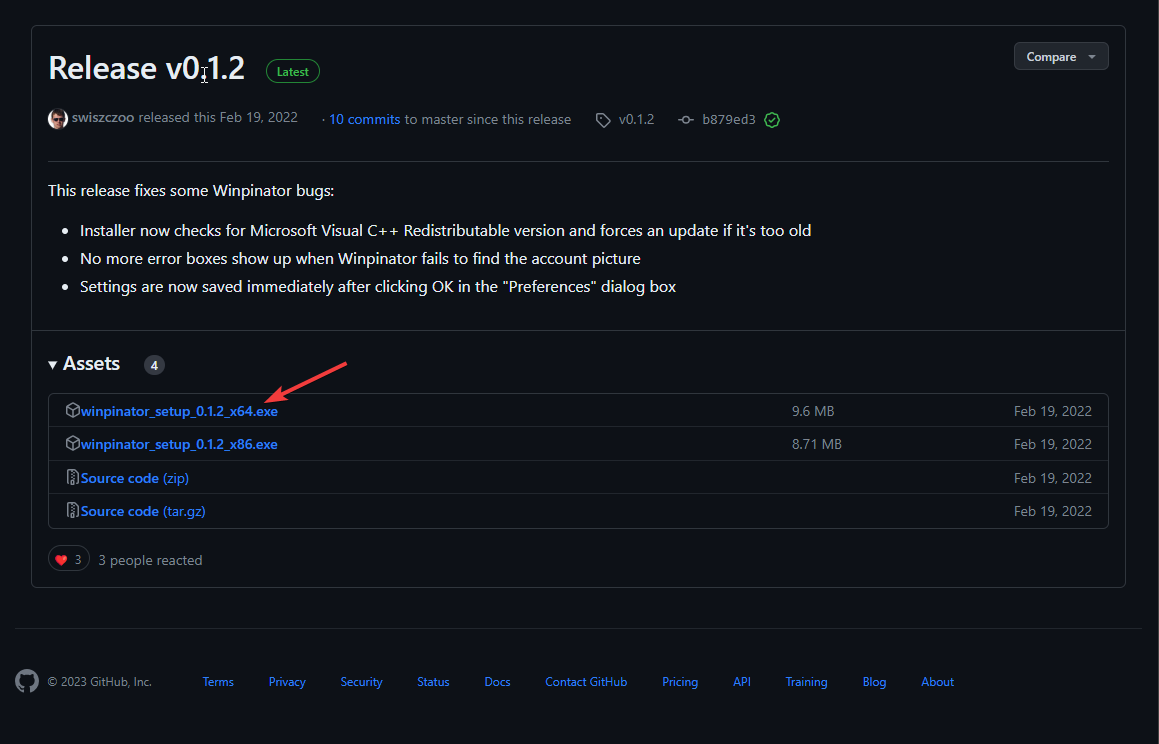
Task: Open the swiszczoo profile link
Action: click(103, 117)
